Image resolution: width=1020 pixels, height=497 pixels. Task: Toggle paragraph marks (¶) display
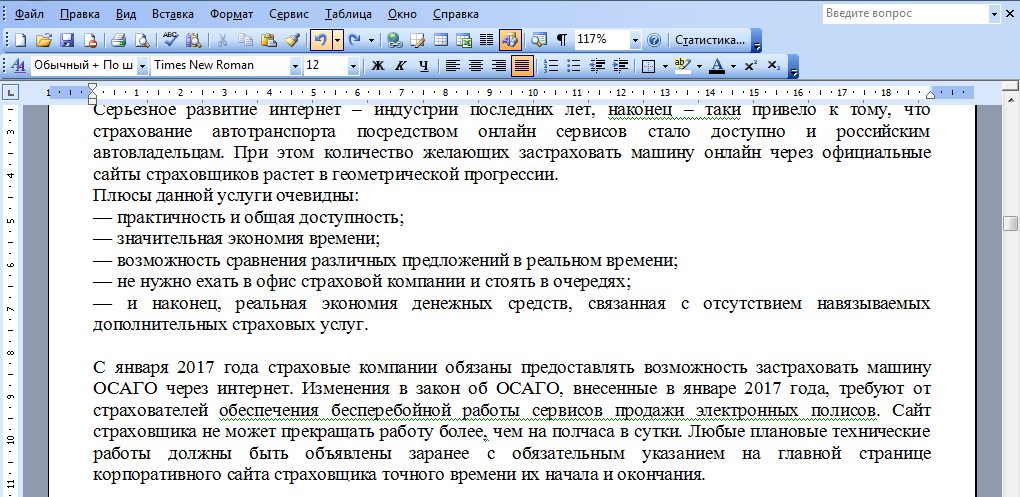(561, 40)
